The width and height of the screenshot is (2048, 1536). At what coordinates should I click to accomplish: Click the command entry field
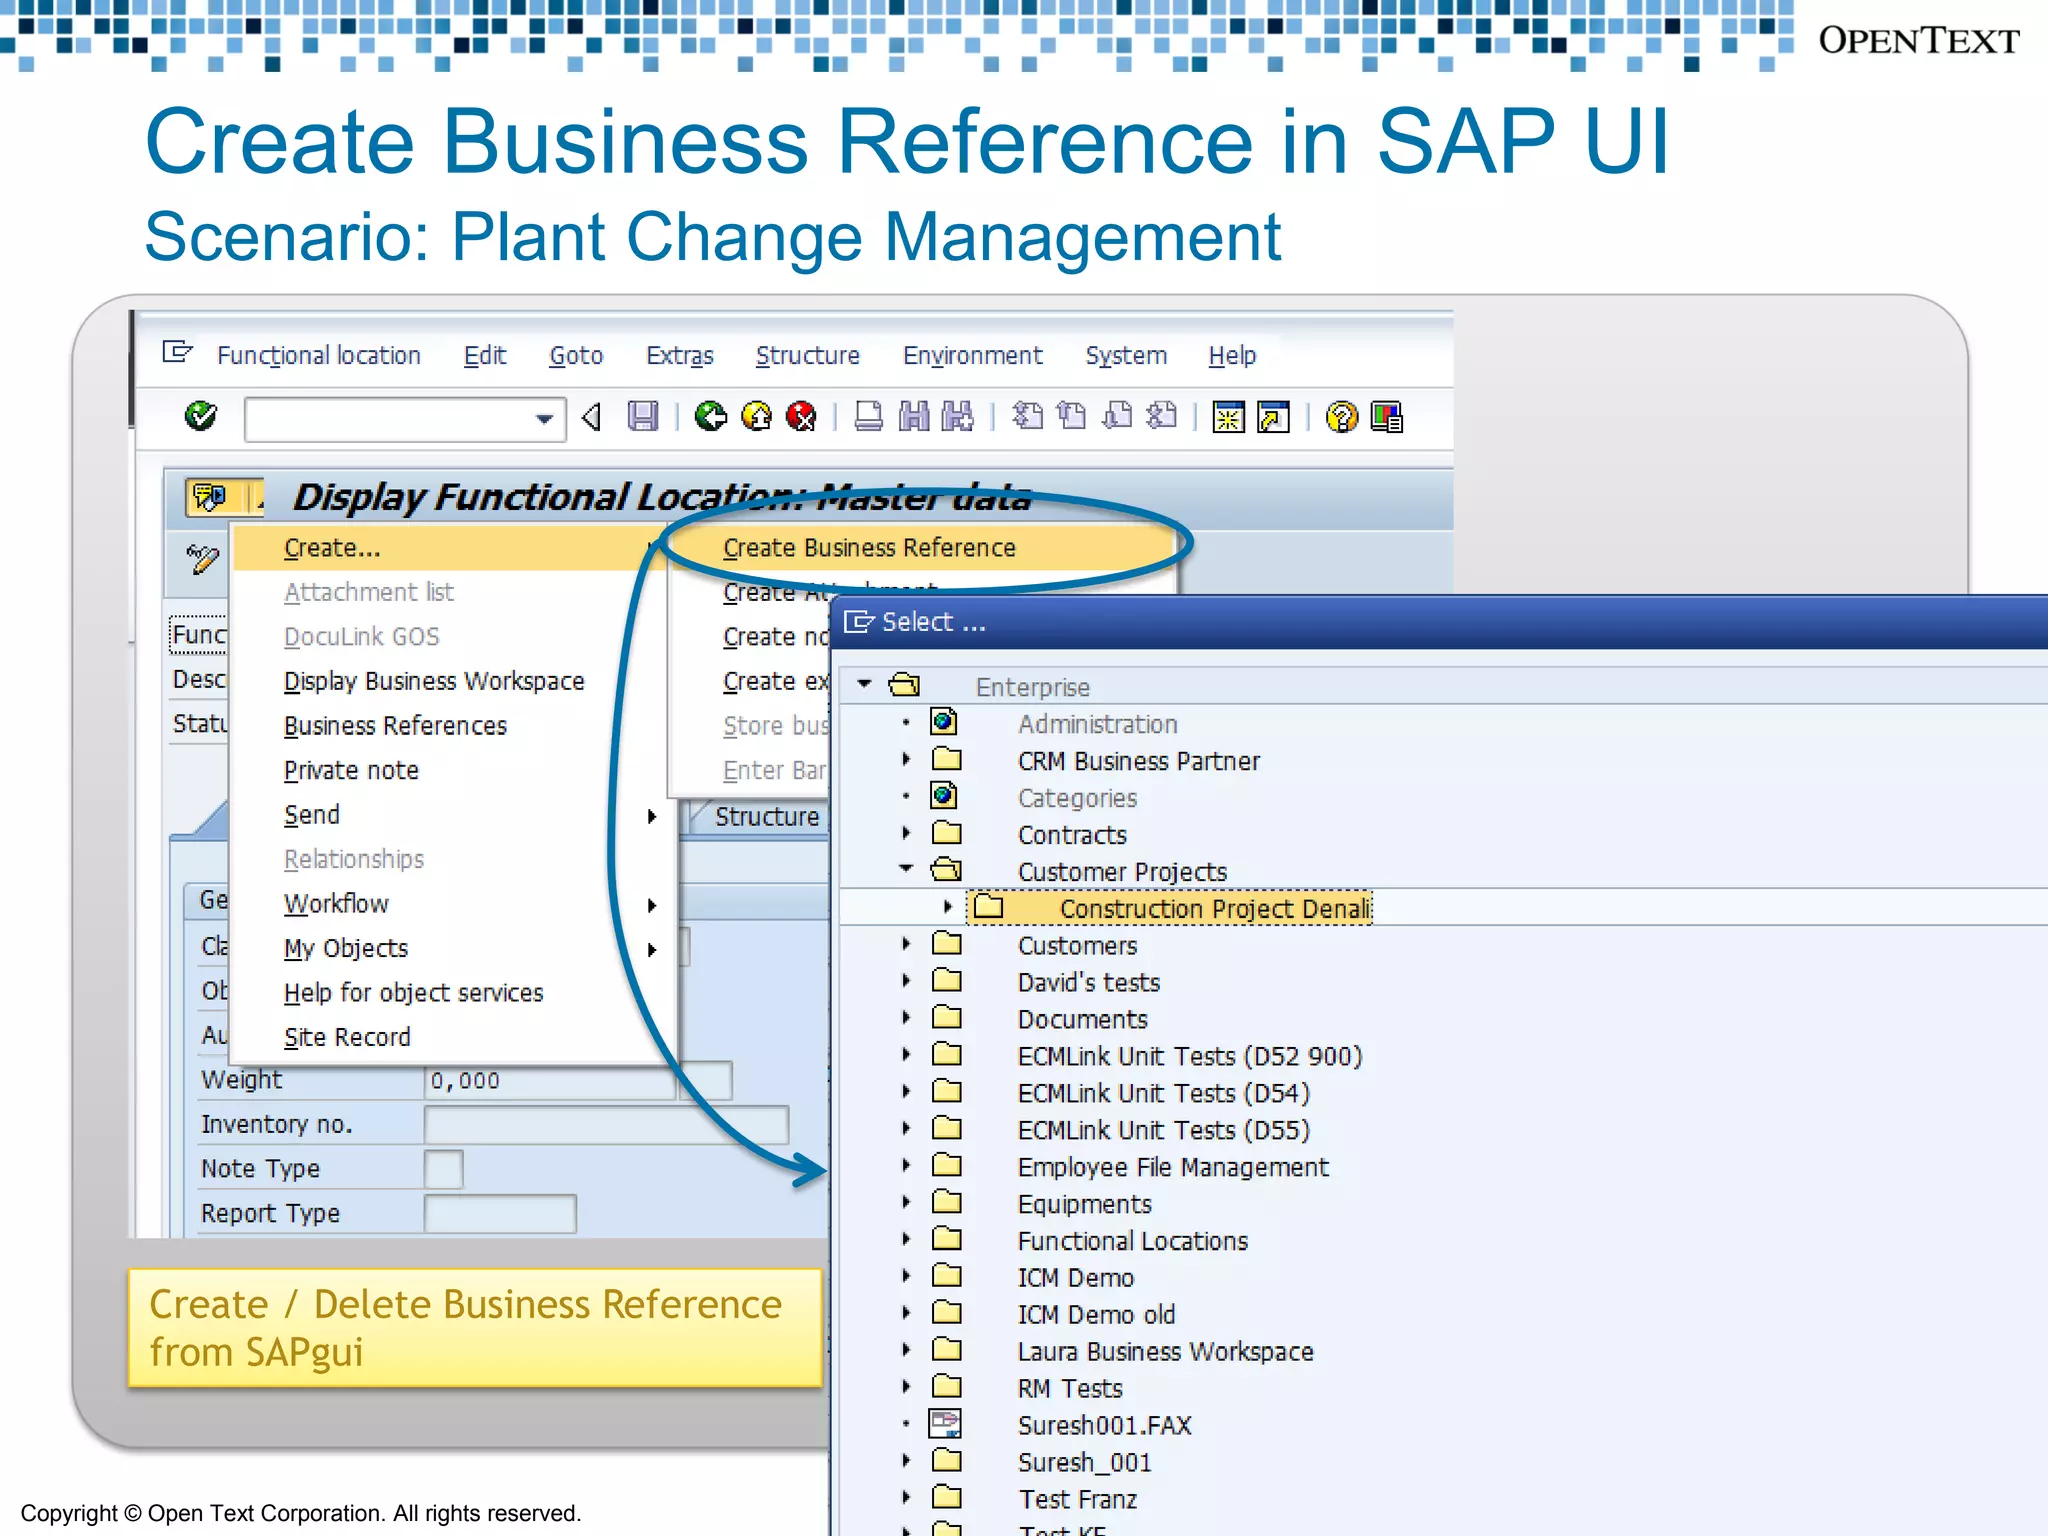coord(404,418)
